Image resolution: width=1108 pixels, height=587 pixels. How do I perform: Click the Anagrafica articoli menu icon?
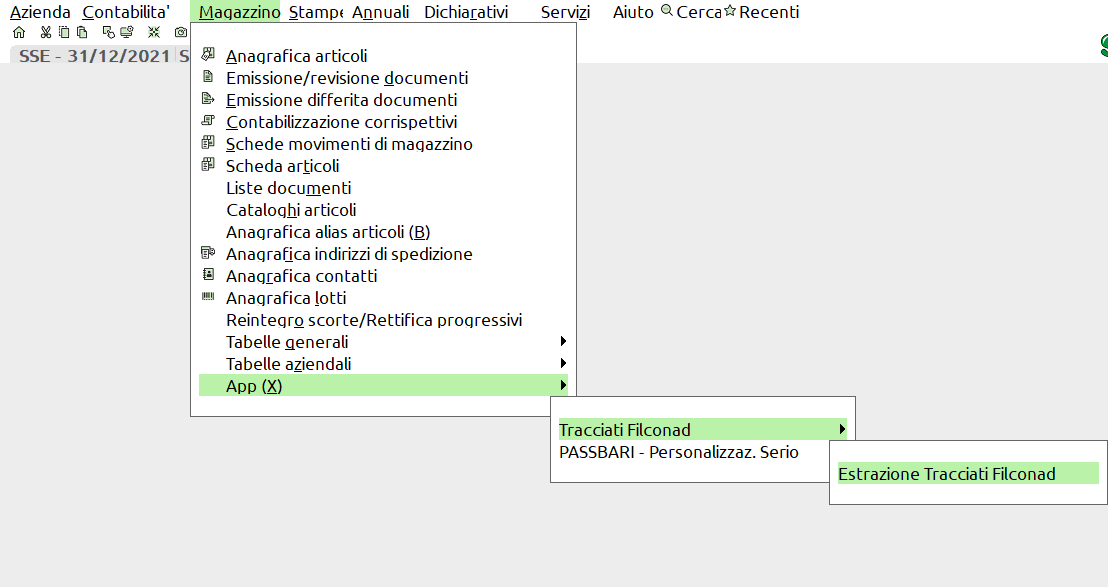208,55
